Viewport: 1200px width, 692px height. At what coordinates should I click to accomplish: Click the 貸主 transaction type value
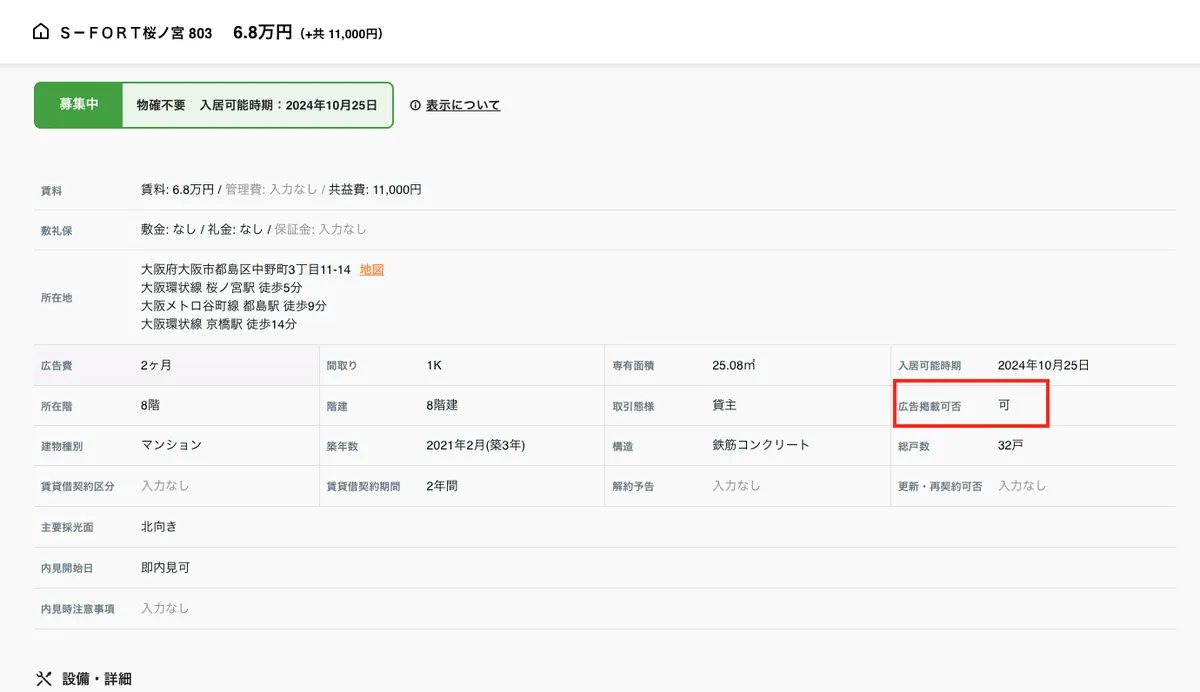724,405
